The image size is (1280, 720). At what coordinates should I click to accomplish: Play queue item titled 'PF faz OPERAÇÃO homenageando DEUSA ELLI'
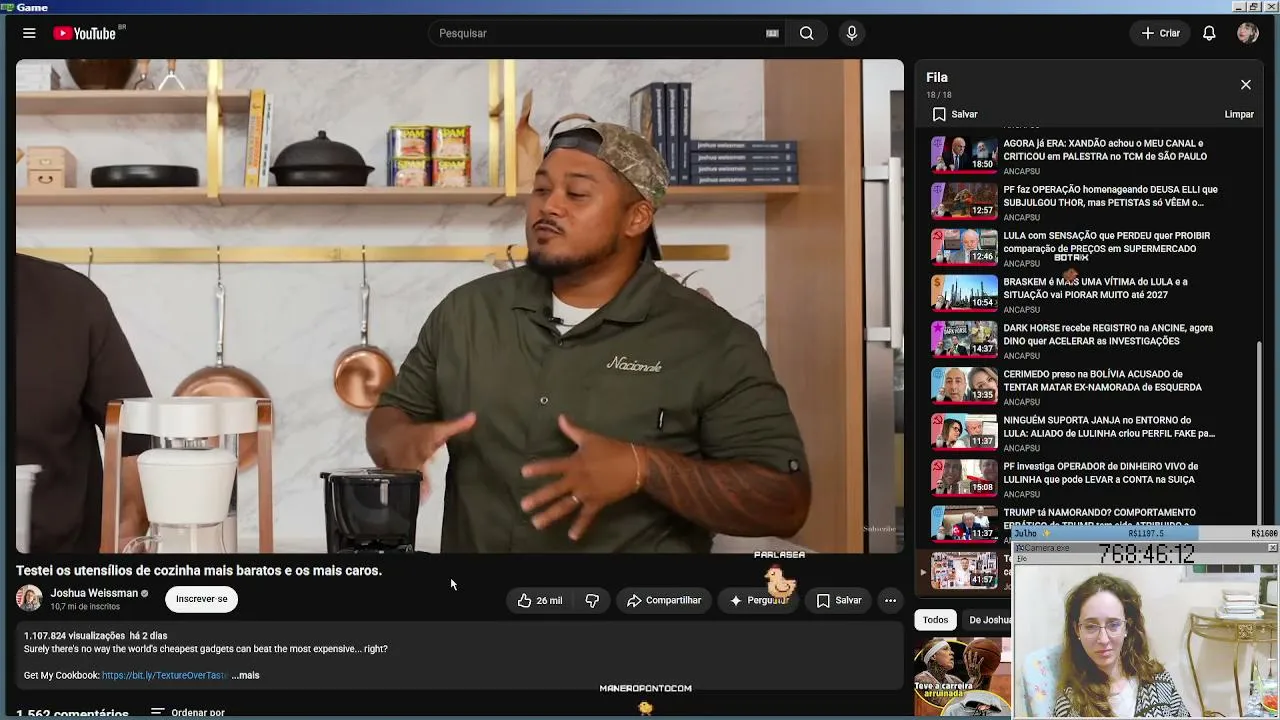pos(1110,196)
